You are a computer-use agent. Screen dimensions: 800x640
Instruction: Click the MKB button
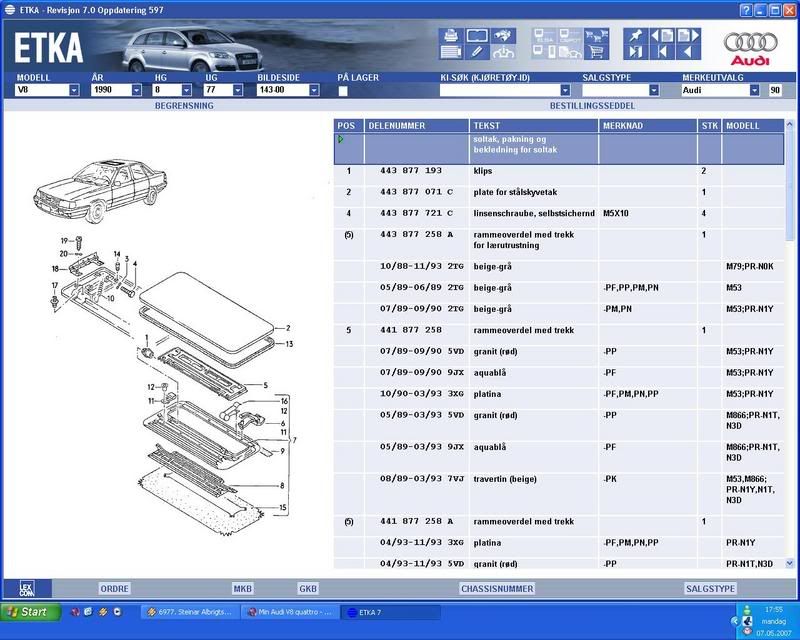point(243,589)
